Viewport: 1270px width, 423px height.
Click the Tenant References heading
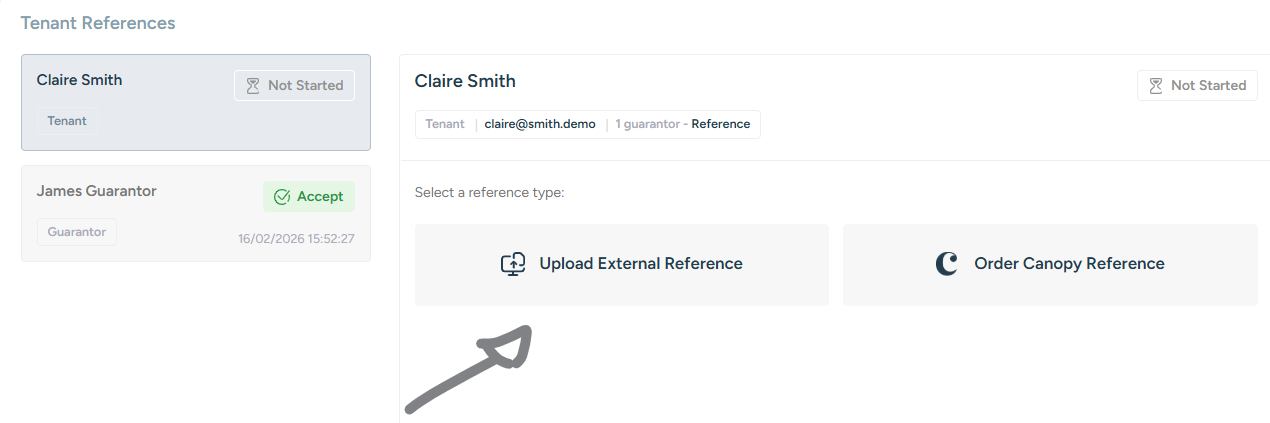click(98, 22)
